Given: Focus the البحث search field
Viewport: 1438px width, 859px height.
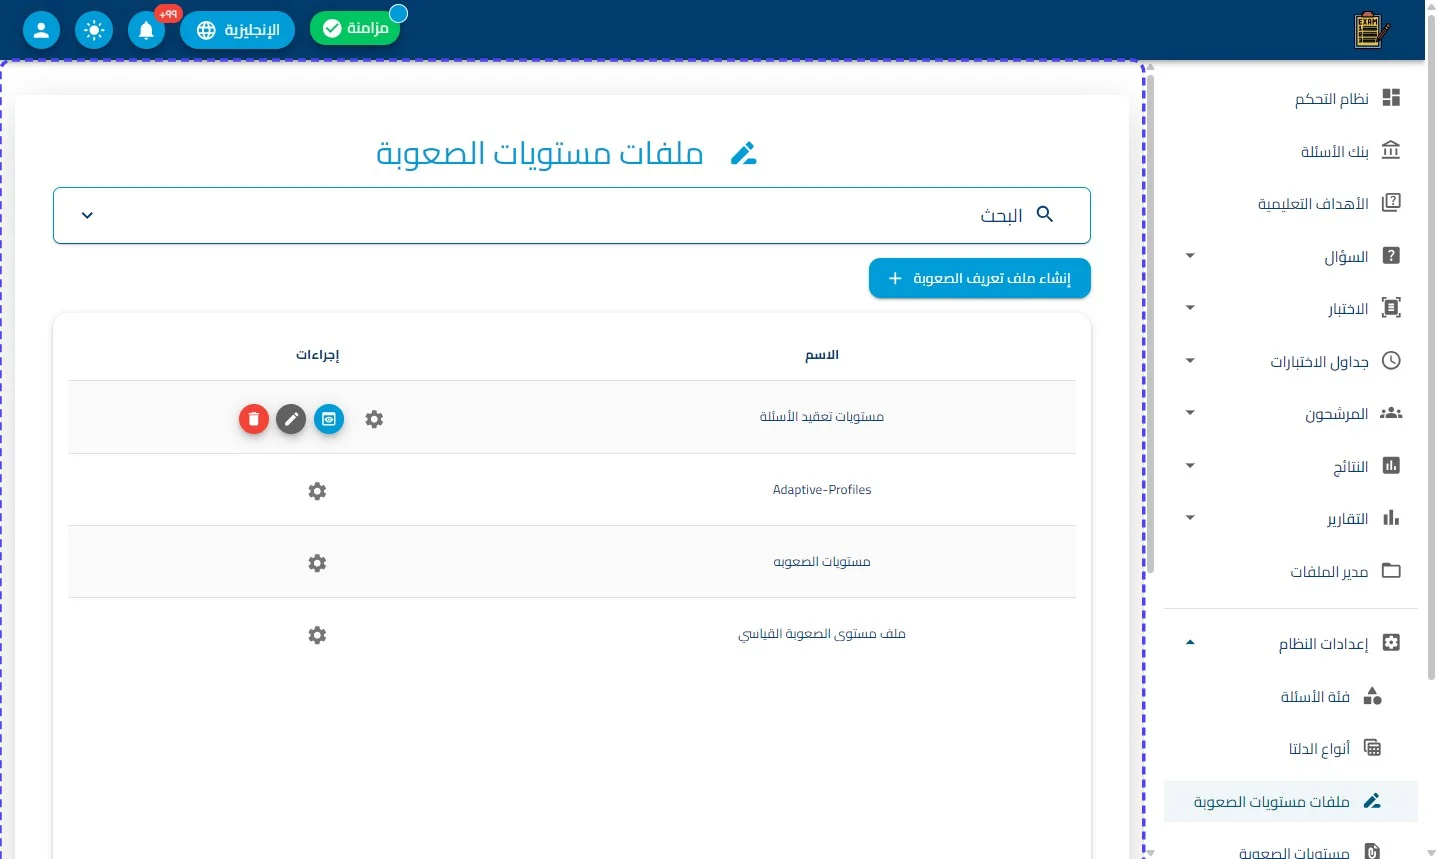Looking at the screenshot, I should tap(572, 215).
